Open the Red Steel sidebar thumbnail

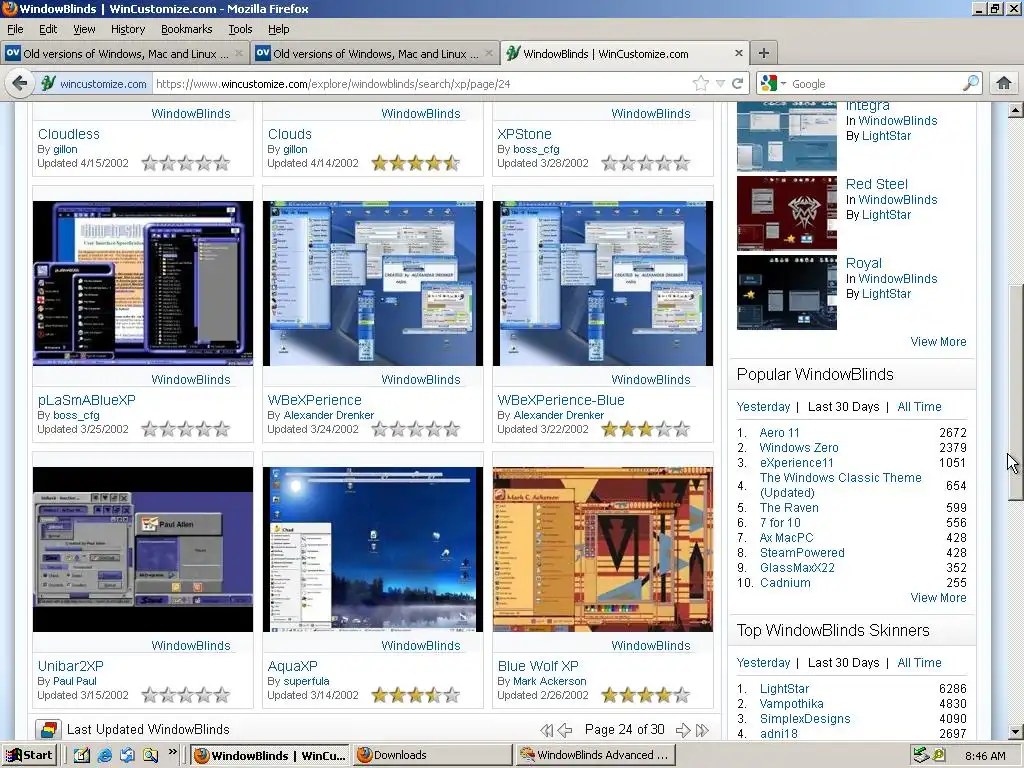click(x=786, y=213)
